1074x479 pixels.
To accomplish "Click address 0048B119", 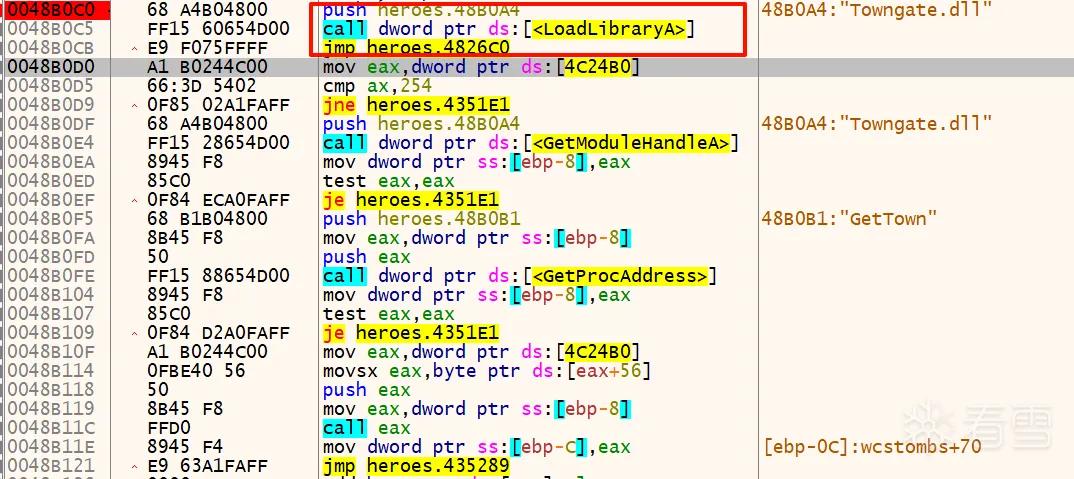I will (52, 409).
